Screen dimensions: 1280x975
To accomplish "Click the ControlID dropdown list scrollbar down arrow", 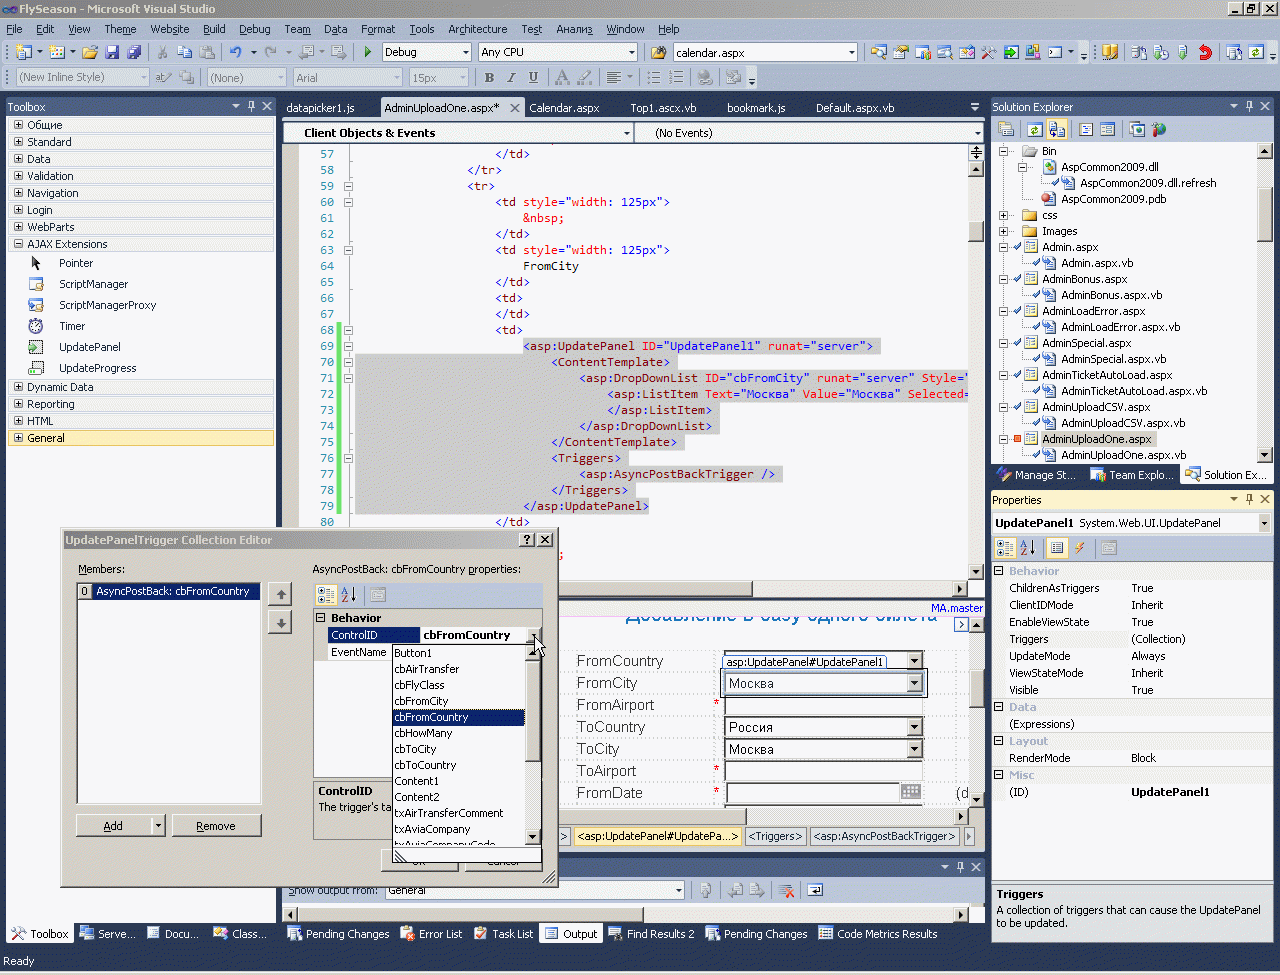I will pyautogui.click(x=532, y=837).
